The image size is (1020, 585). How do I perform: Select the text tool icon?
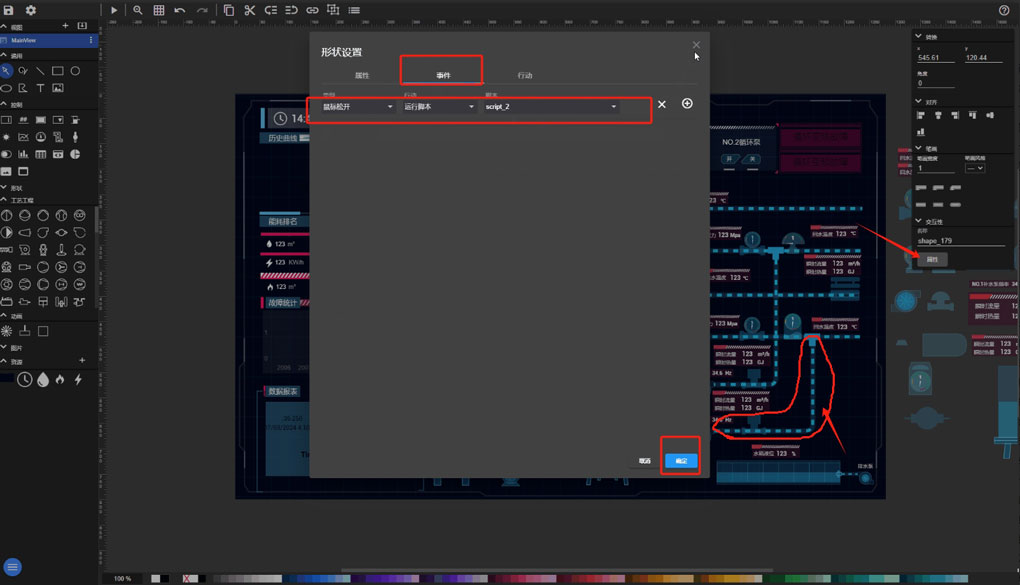(x=40, y=88)
